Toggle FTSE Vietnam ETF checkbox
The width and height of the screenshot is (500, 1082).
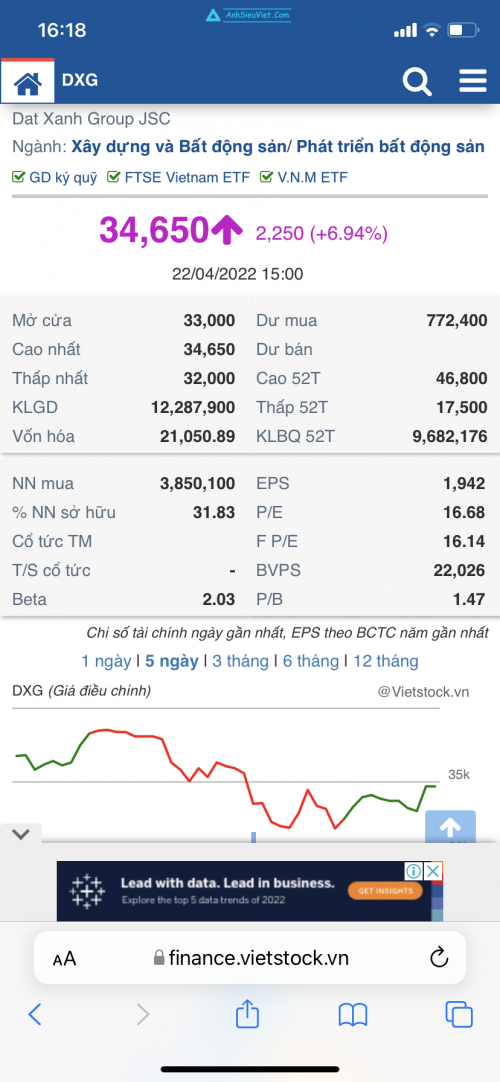114,177
